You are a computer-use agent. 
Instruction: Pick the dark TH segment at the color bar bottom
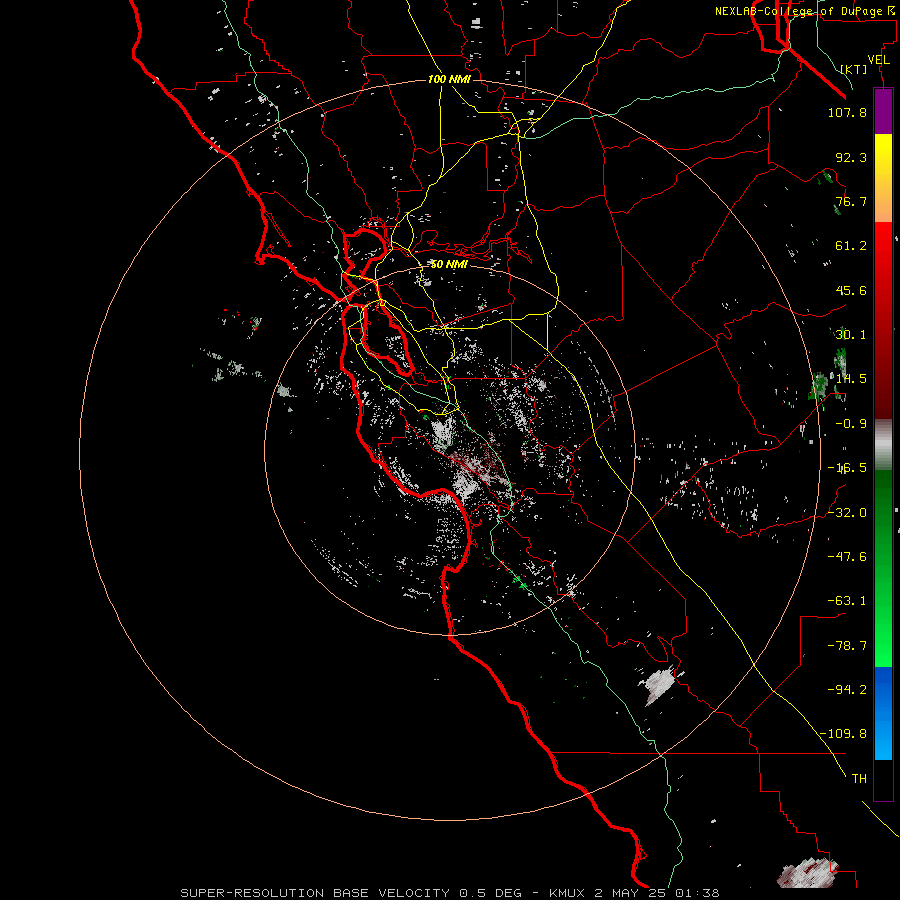(883, 779)
